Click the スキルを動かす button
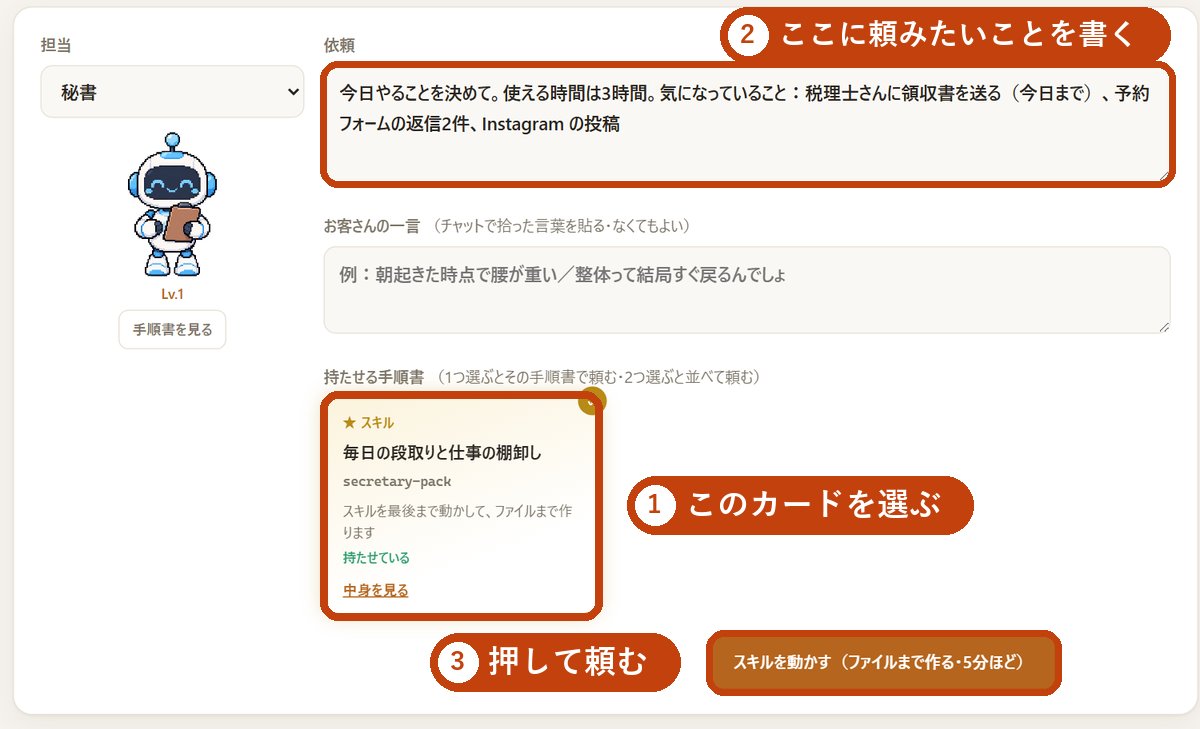The height and width of the screenshot is (729, 1200). [883, 662]
